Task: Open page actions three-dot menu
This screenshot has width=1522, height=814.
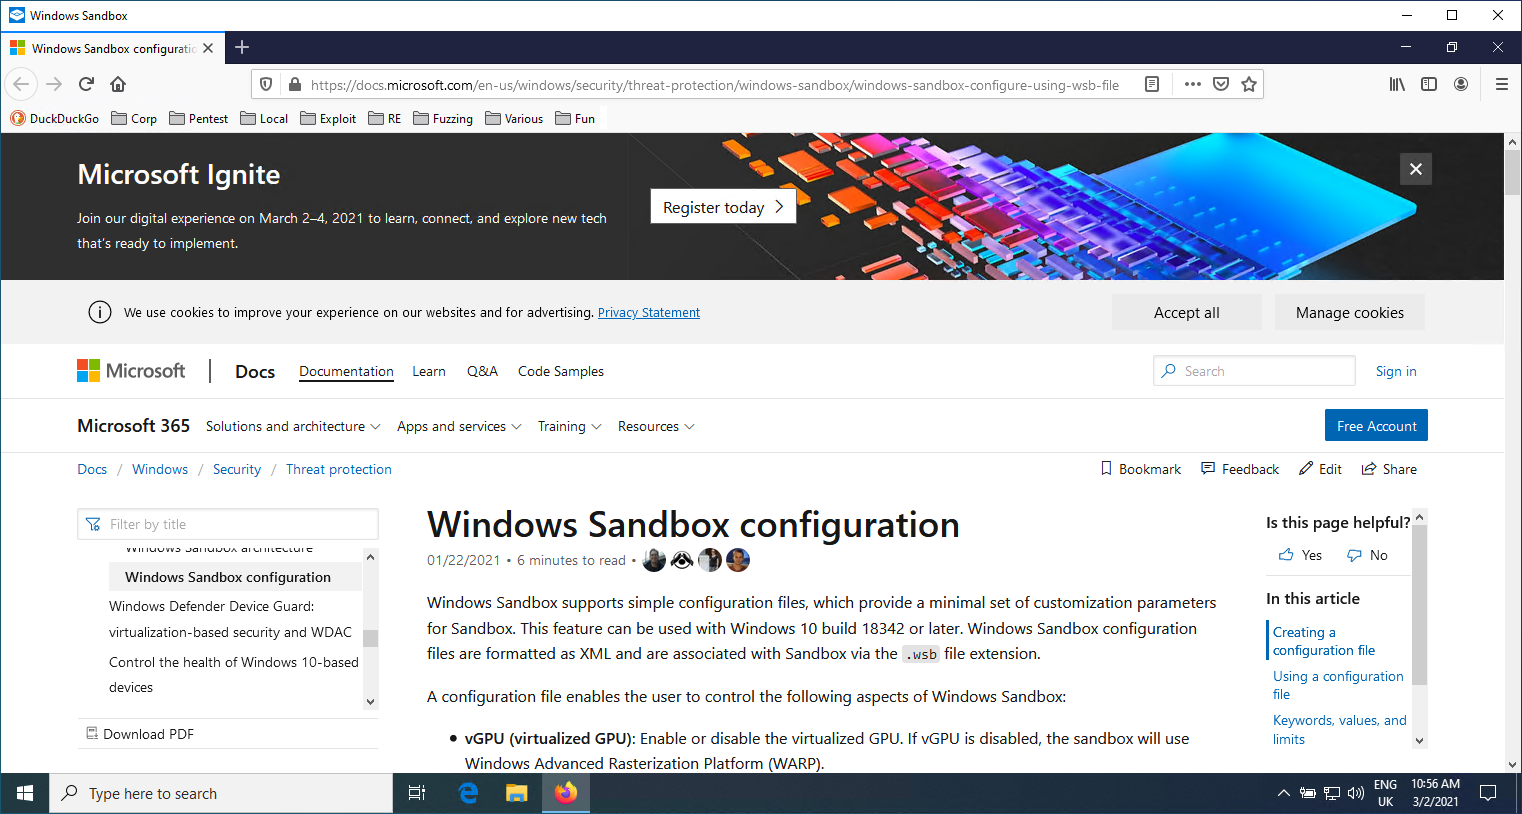Action: tap(1192, 85)
